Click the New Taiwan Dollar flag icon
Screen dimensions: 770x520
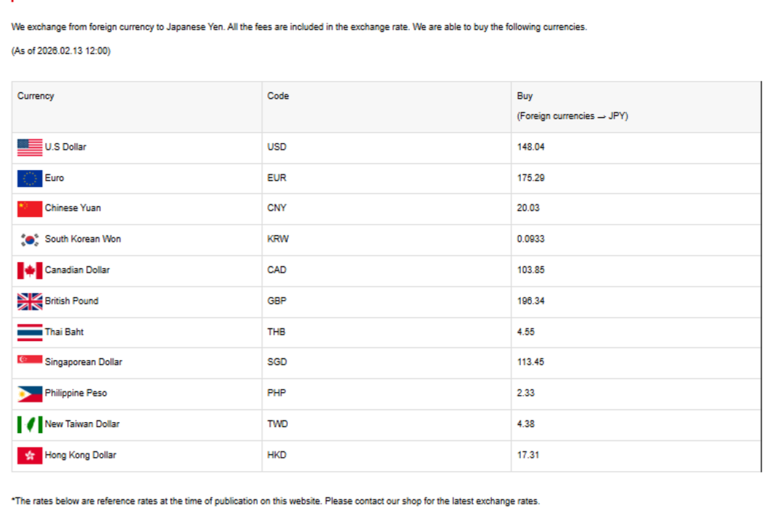[x=30, y=424]
